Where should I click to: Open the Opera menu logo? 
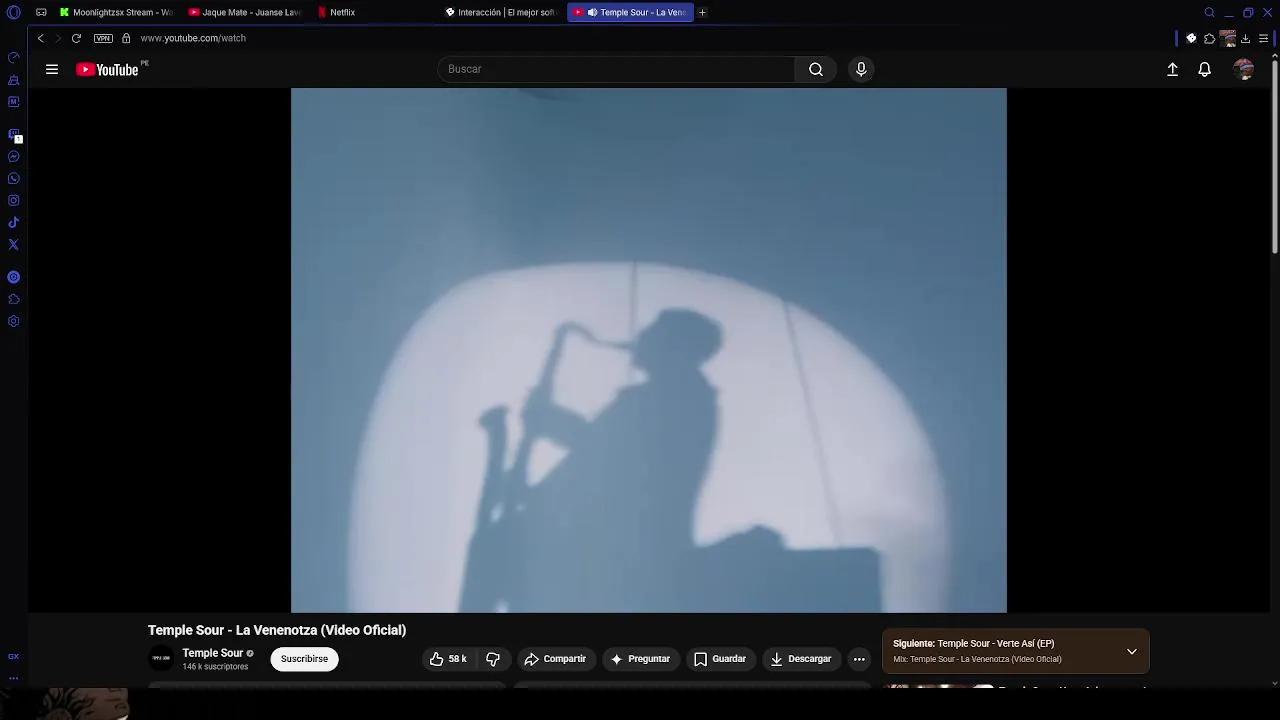tap(14, 13)
